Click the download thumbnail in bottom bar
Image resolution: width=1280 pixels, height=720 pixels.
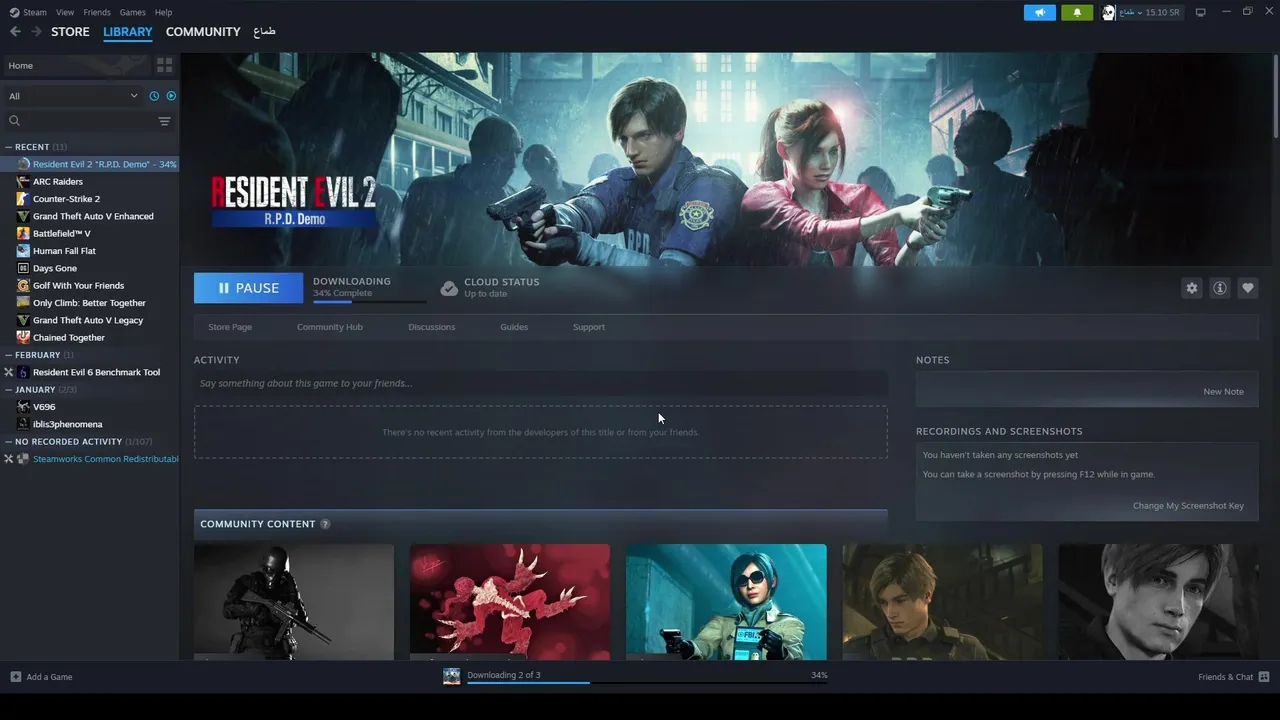point(452,676)
